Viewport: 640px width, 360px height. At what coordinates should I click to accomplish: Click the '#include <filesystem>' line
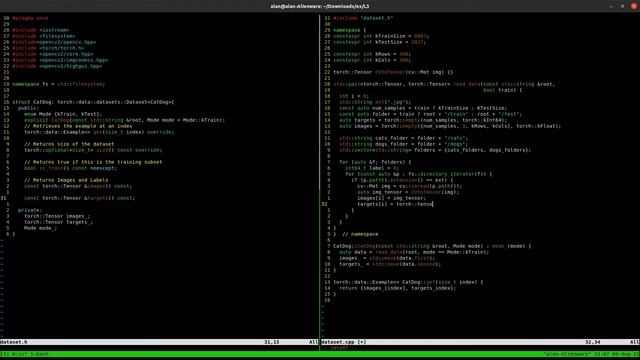pyautogui.click(x=43, y=36)
